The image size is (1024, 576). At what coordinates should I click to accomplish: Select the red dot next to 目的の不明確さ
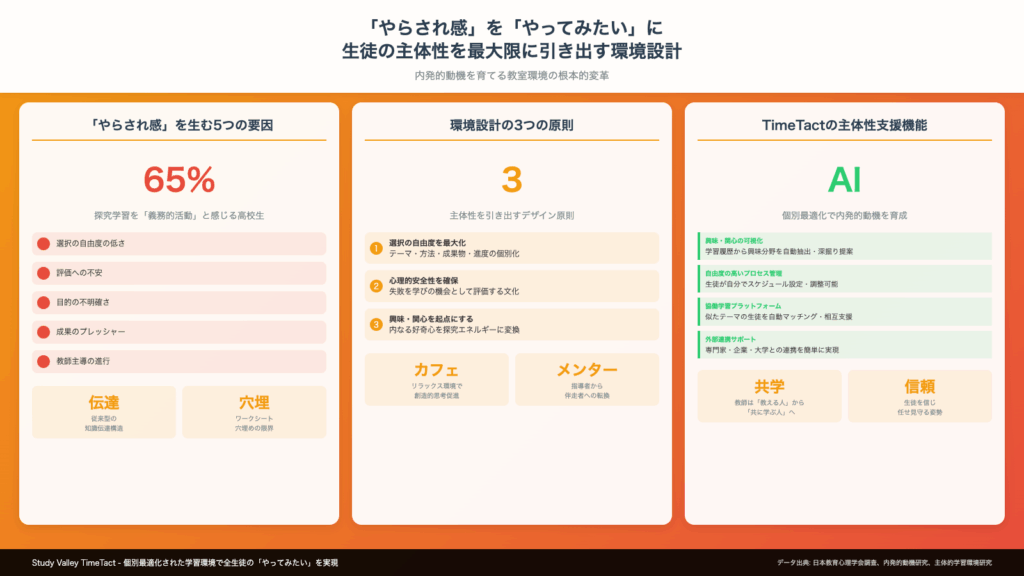click(43, 302)
